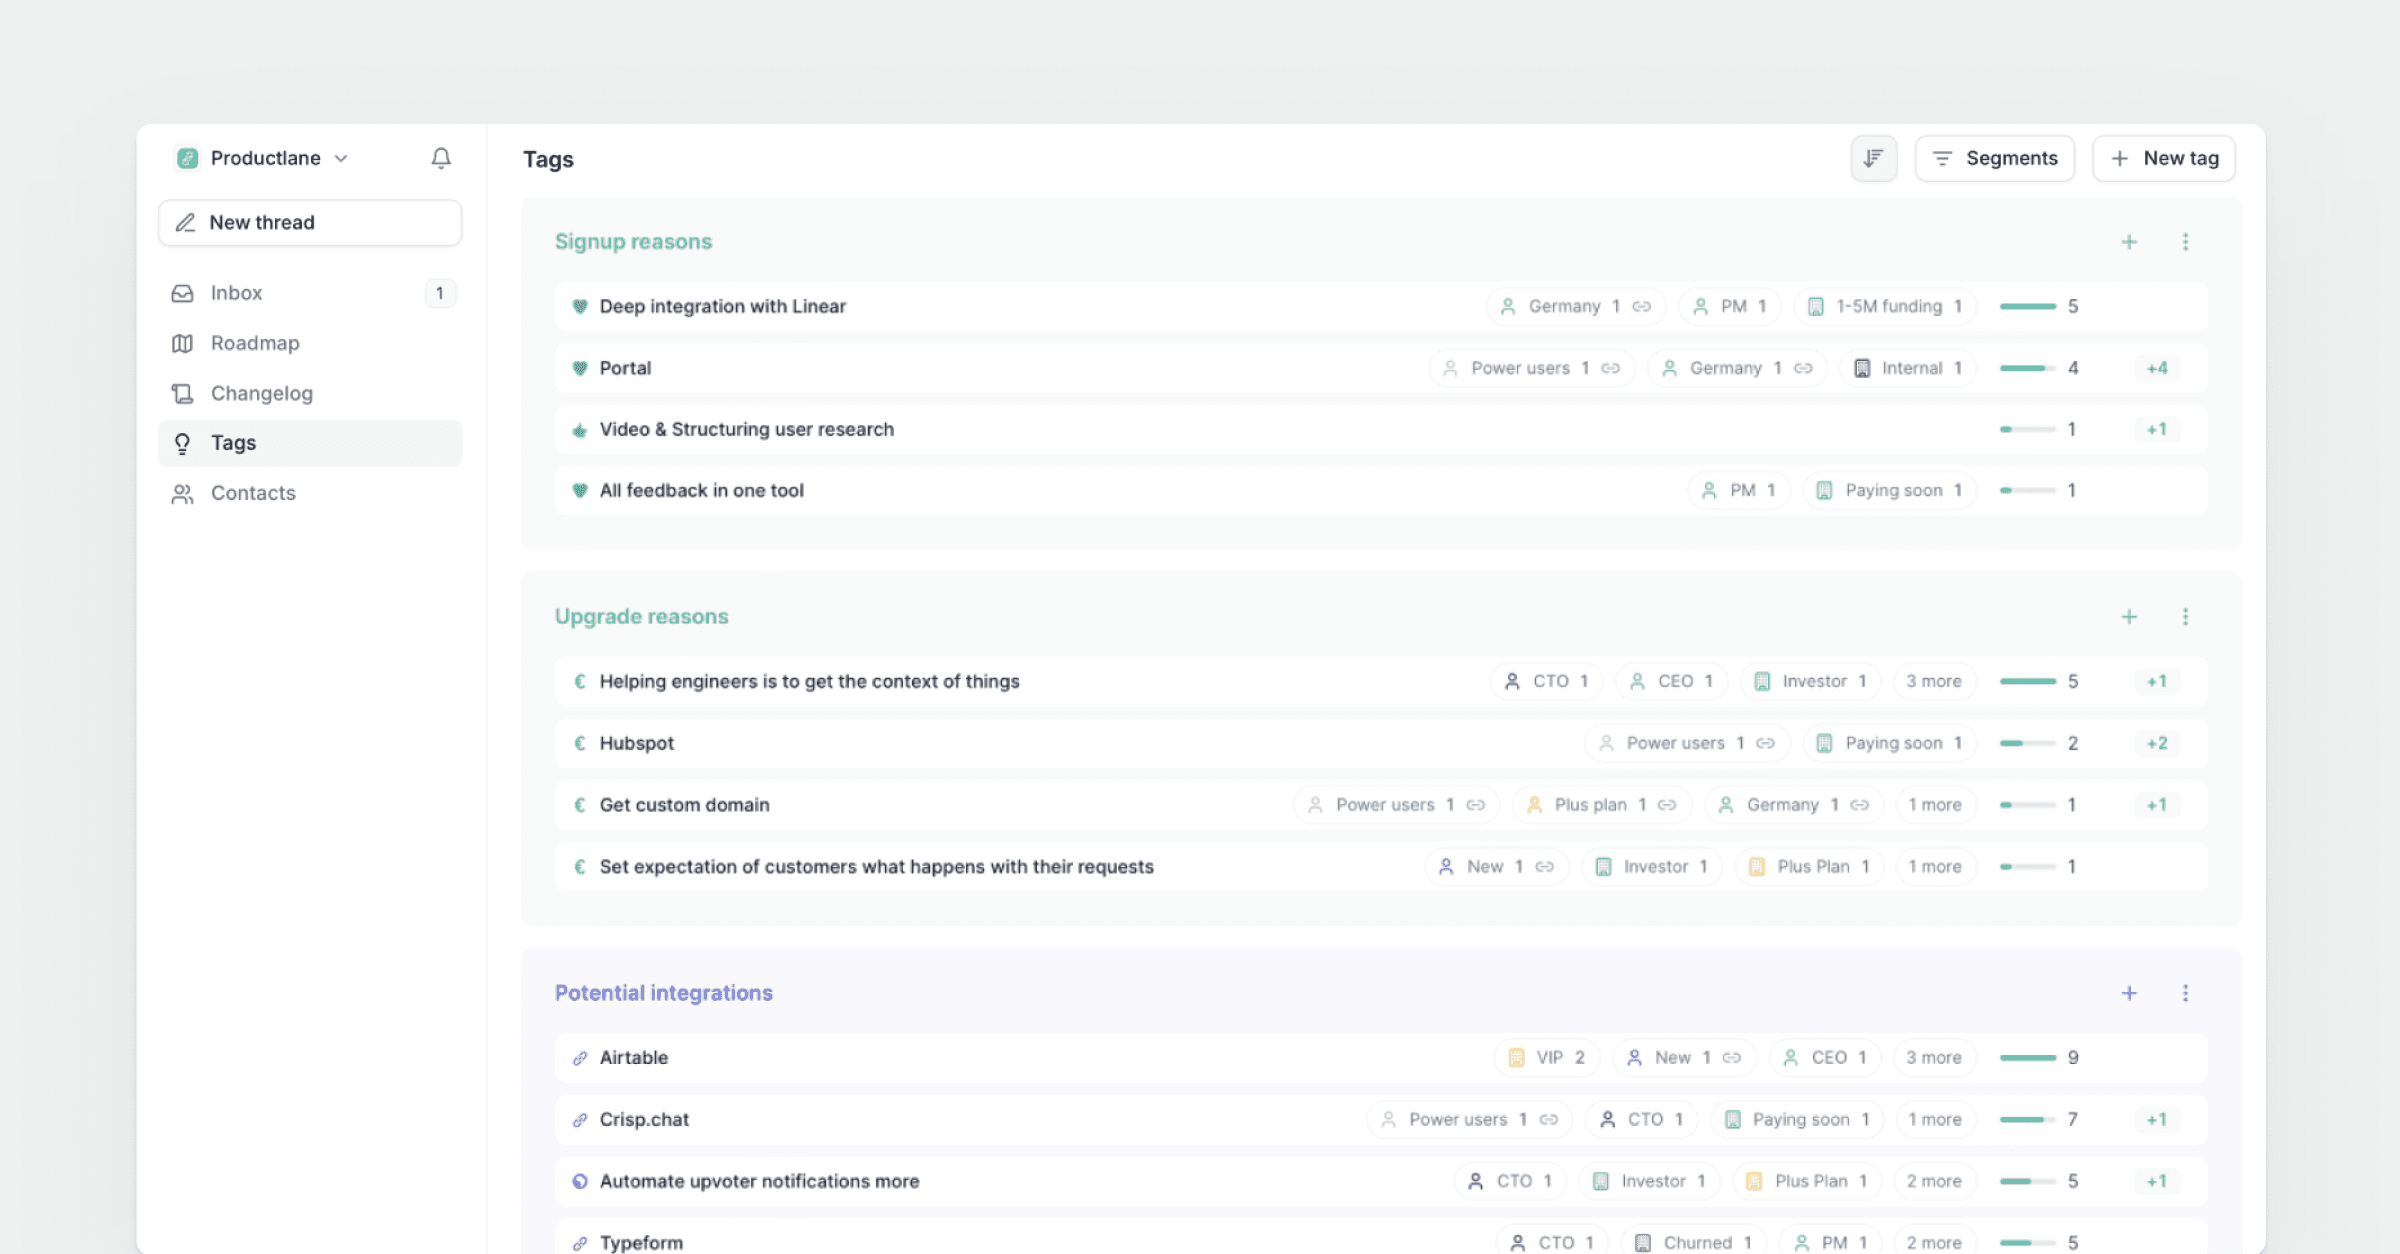2400x1254 pixels.
Task: Click the New tag button
Action: tap(2164, 158)
